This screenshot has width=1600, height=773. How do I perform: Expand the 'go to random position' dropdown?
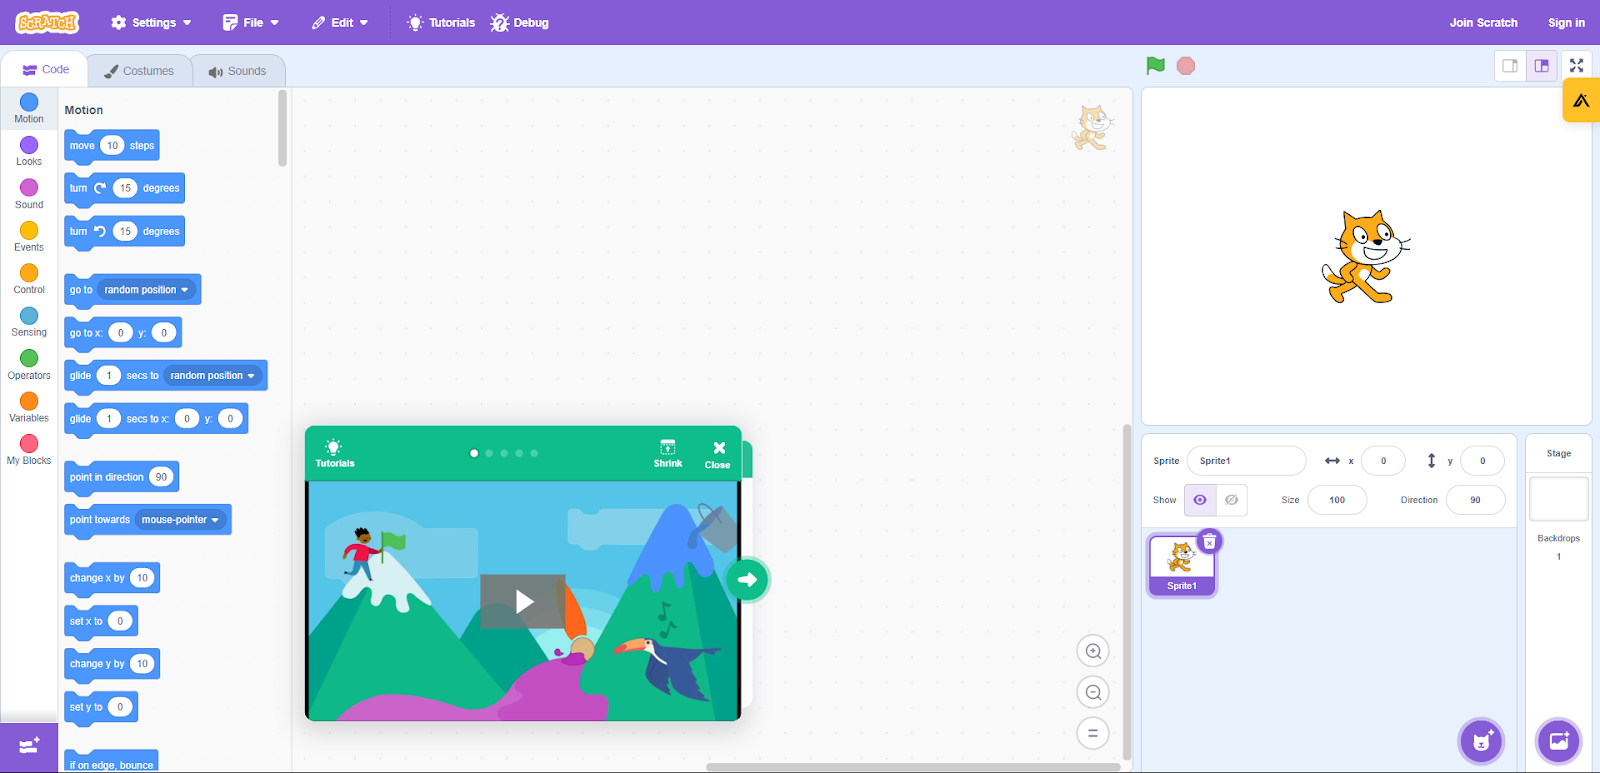click(184, 290)
